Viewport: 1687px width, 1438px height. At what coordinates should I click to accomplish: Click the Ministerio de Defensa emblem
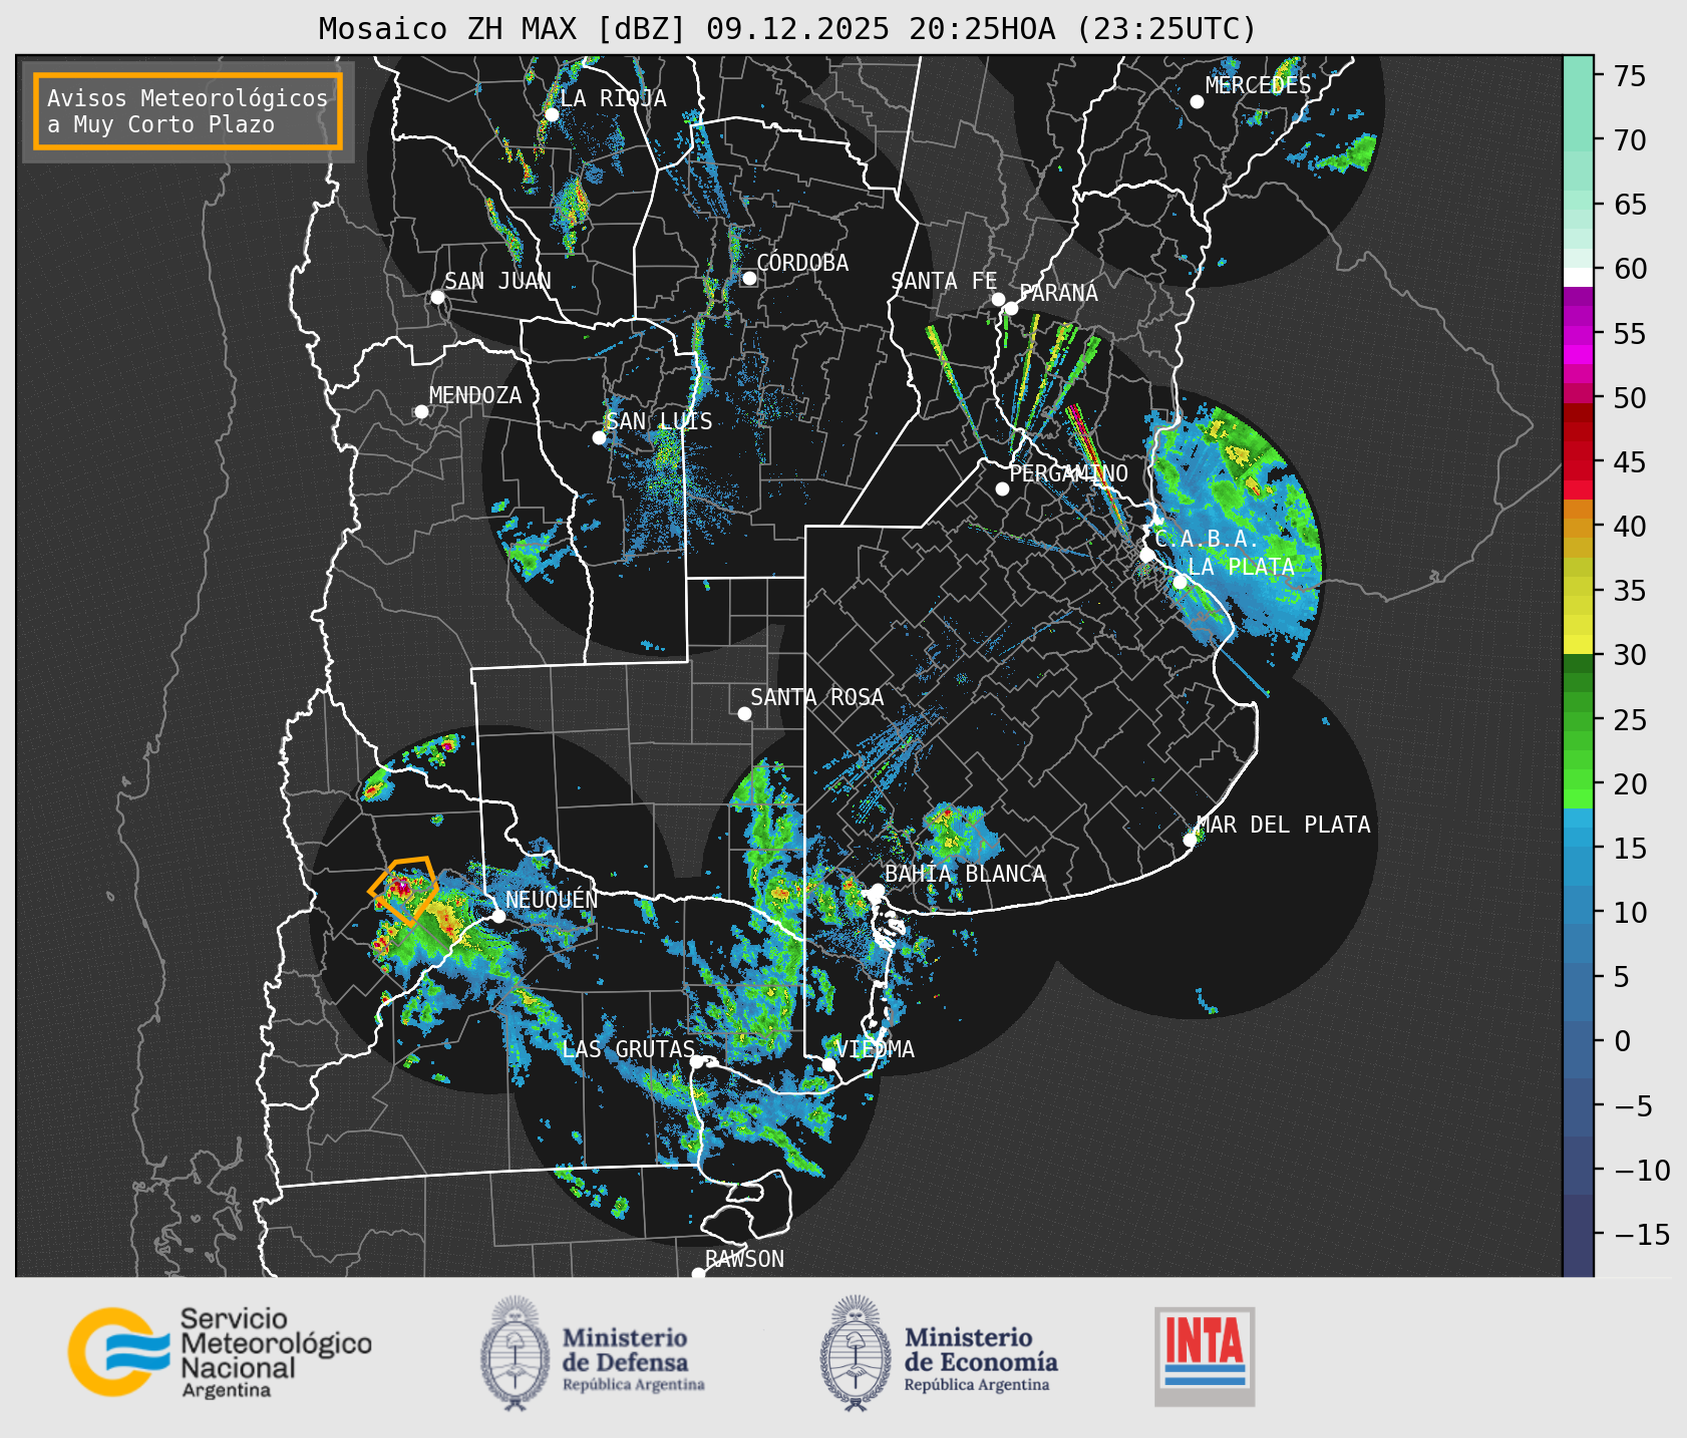coord(515,1352)
